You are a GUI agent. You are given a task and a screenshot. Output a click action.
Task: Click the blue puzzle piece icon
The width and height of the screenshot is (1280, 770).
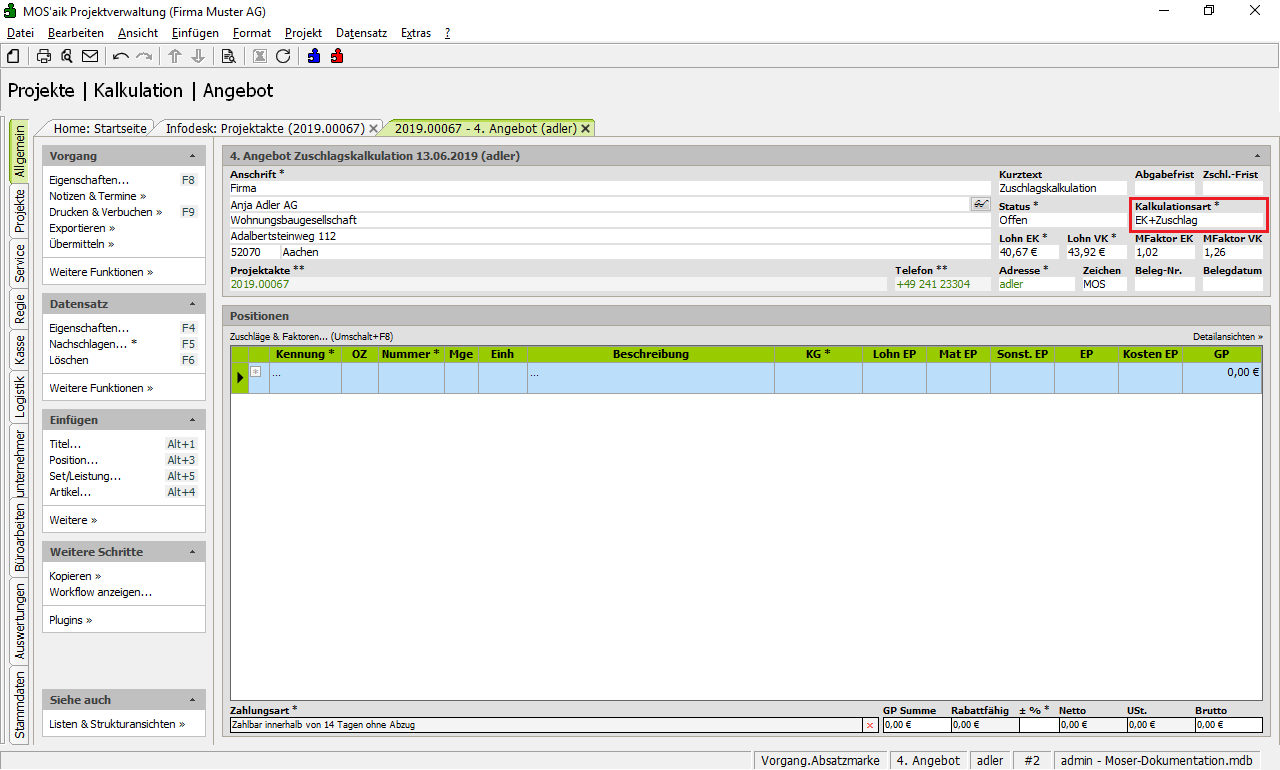(x=314, y=56)
